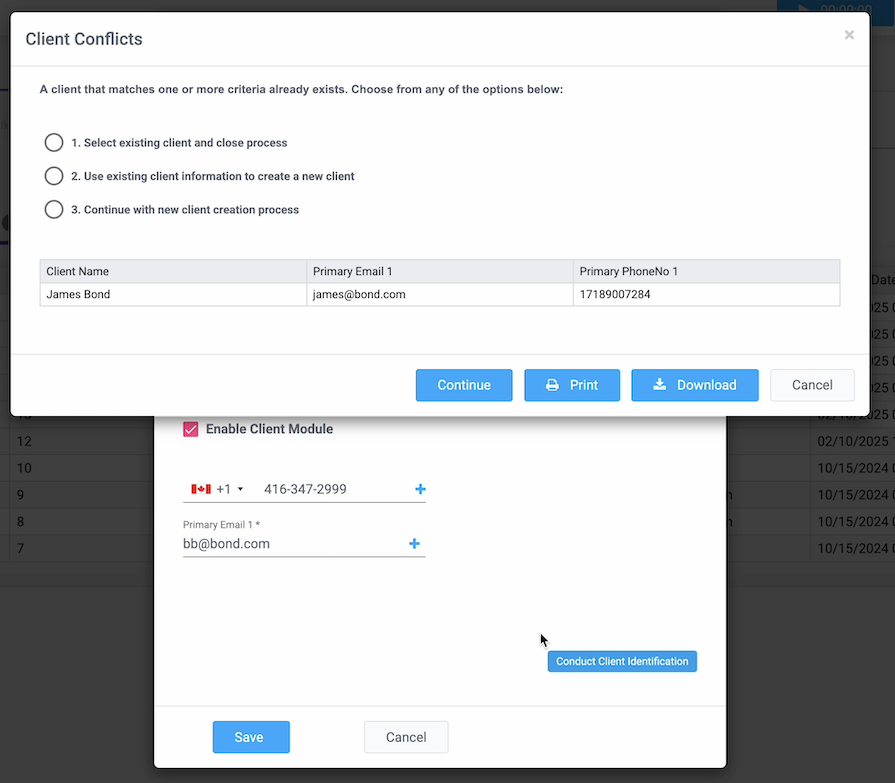
Task: Click Conduct Client Identification button
Action: [x=622, y=661]
